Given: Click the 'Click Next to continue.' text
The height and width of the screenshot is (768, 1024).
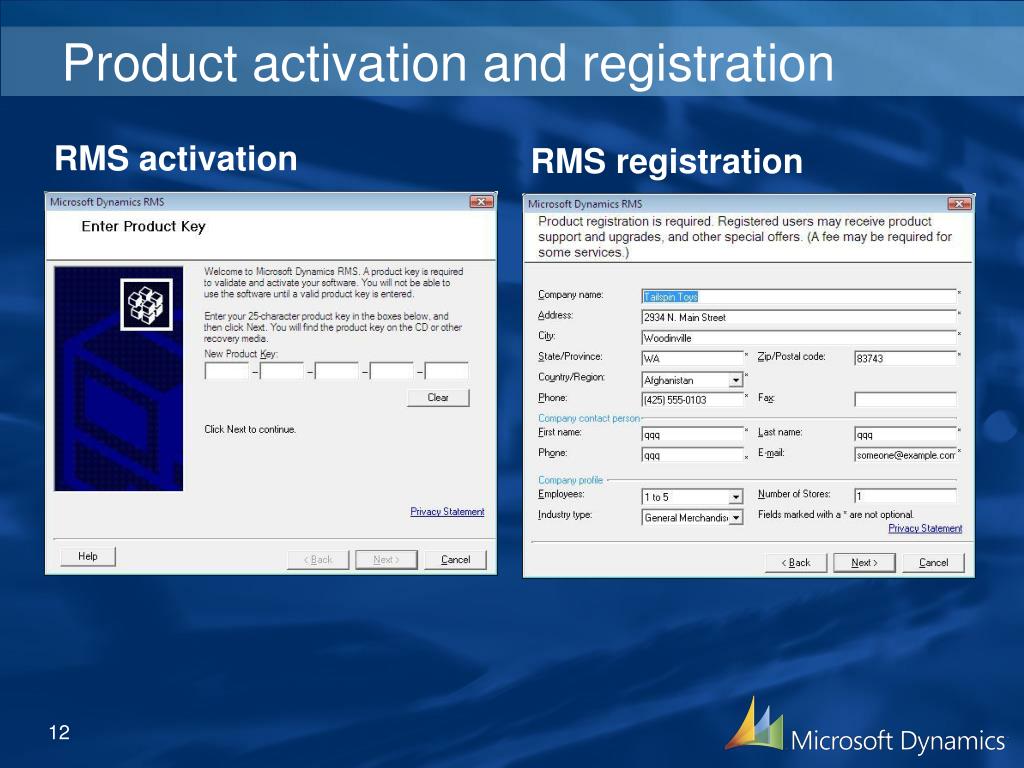Looking at the screenshot, I should (250, 429).
